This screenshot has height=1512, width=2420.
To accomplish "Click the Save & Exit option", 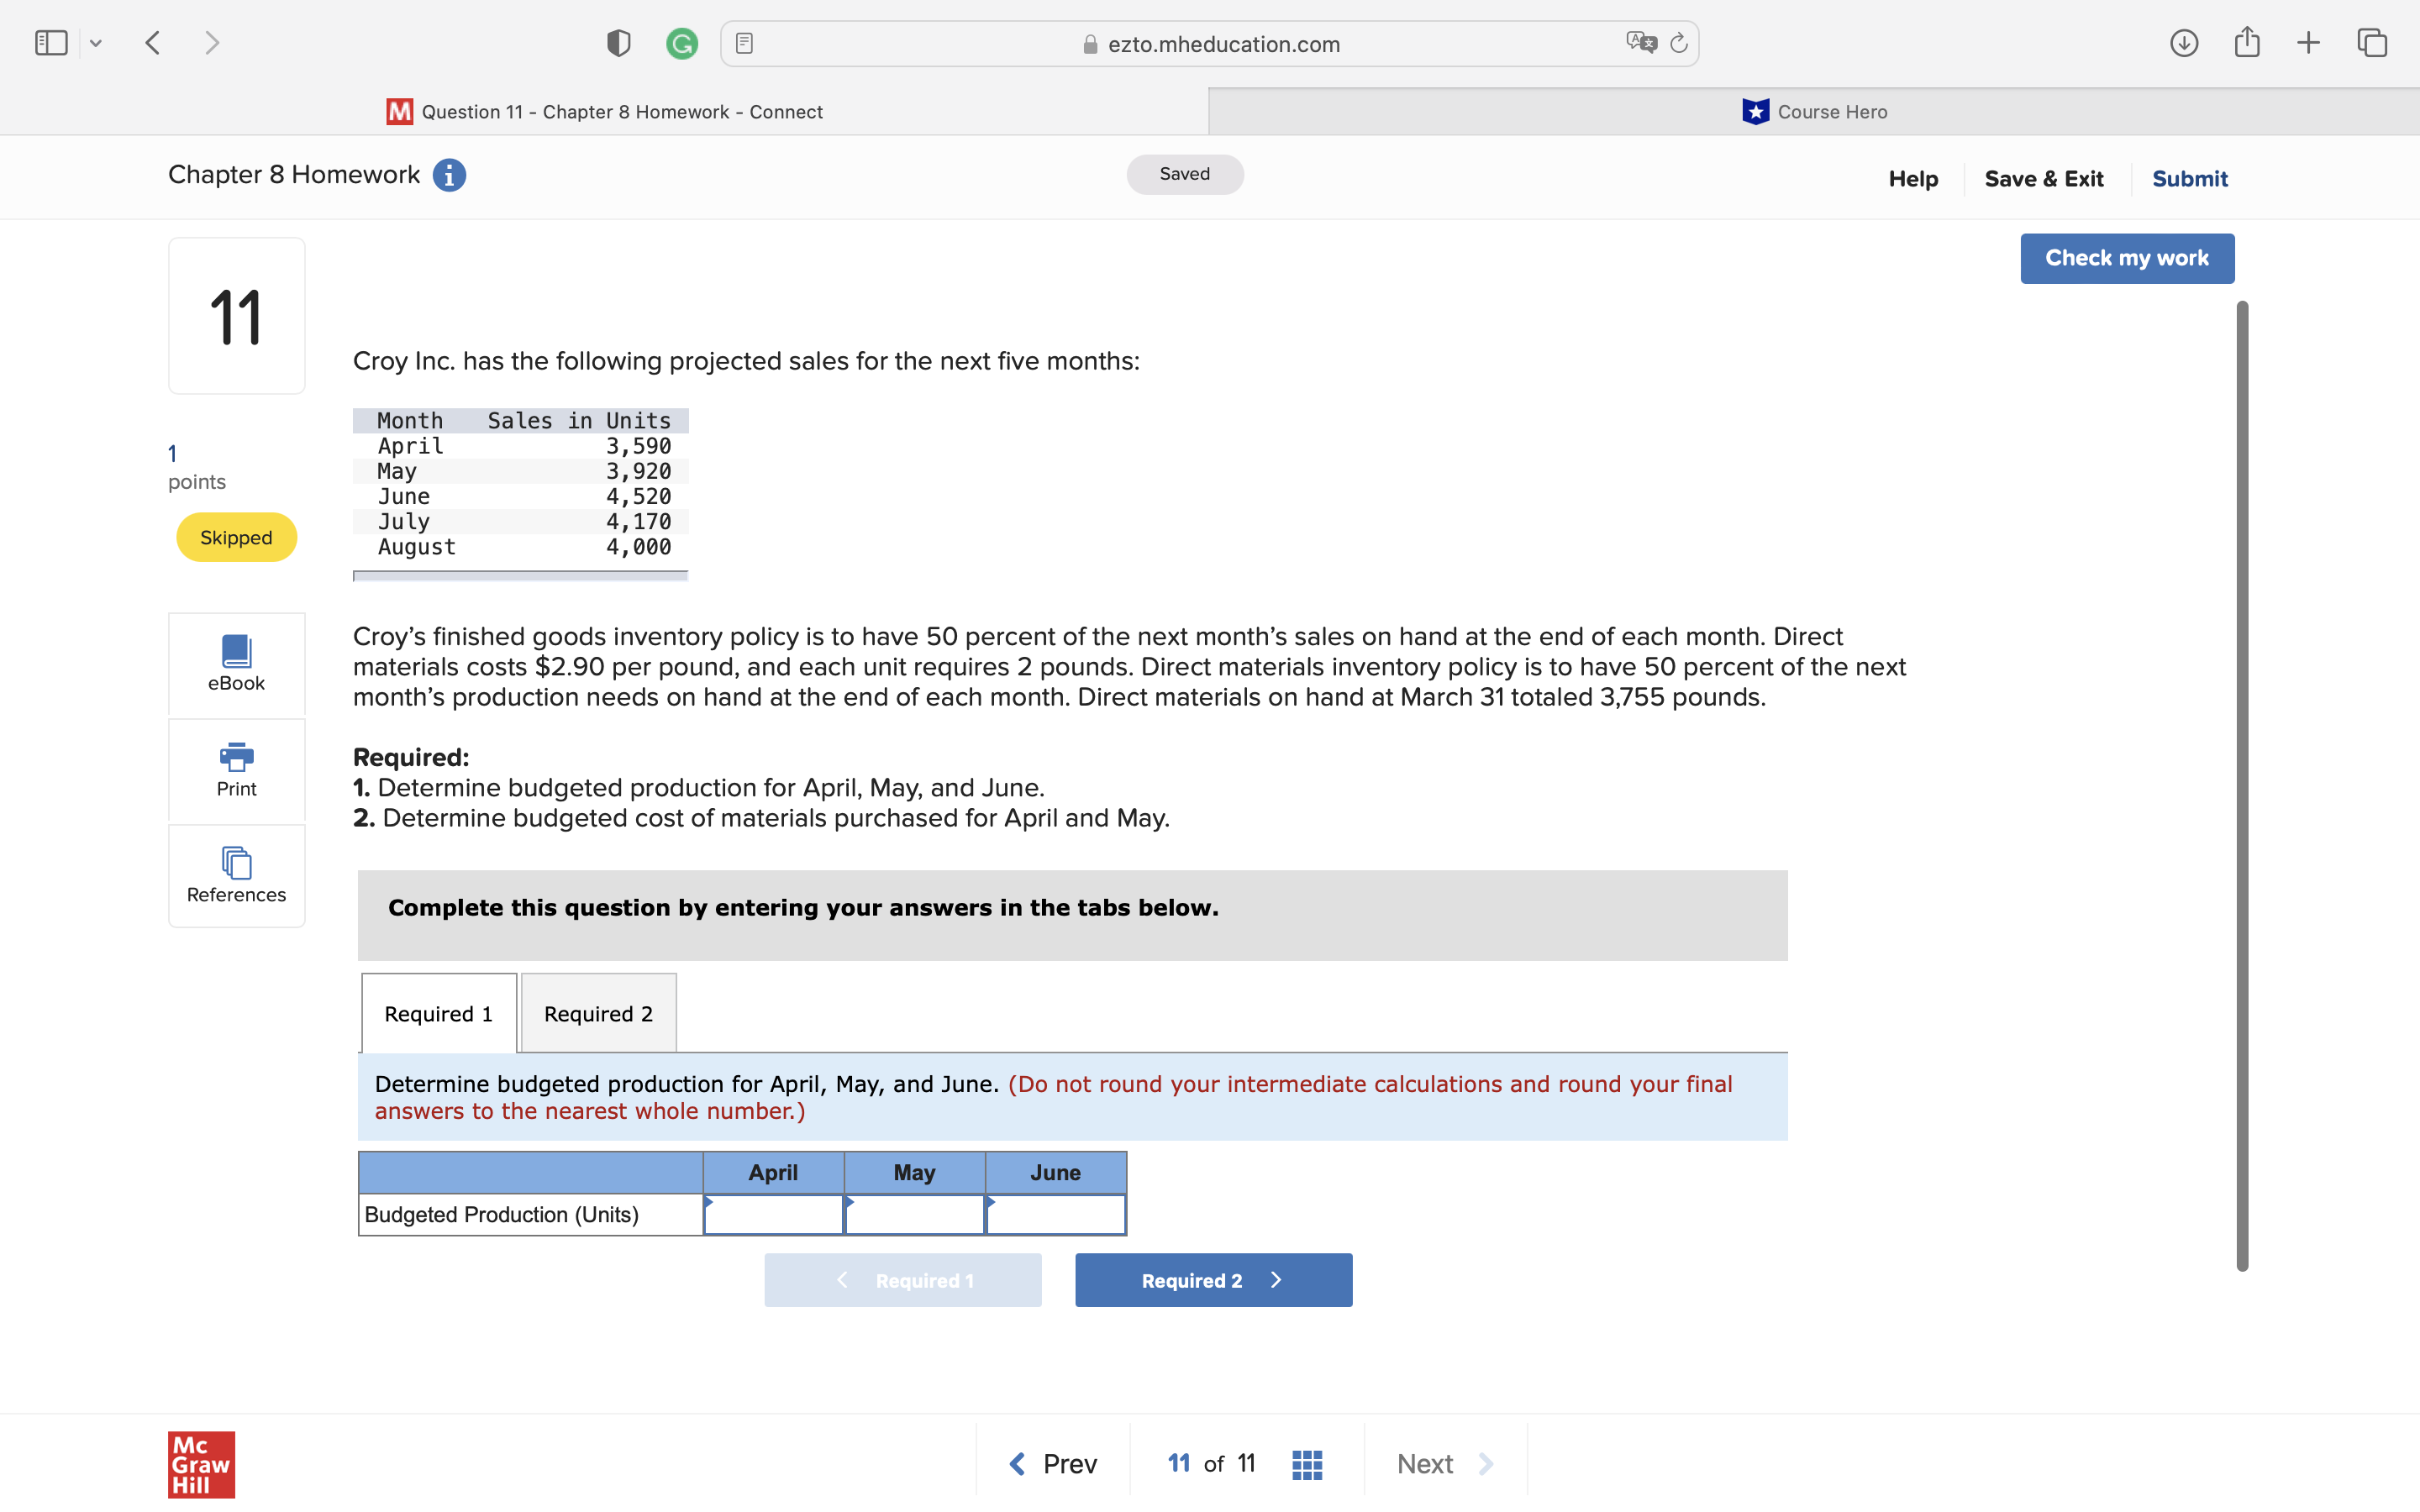I will click(x=2044, y=178).
